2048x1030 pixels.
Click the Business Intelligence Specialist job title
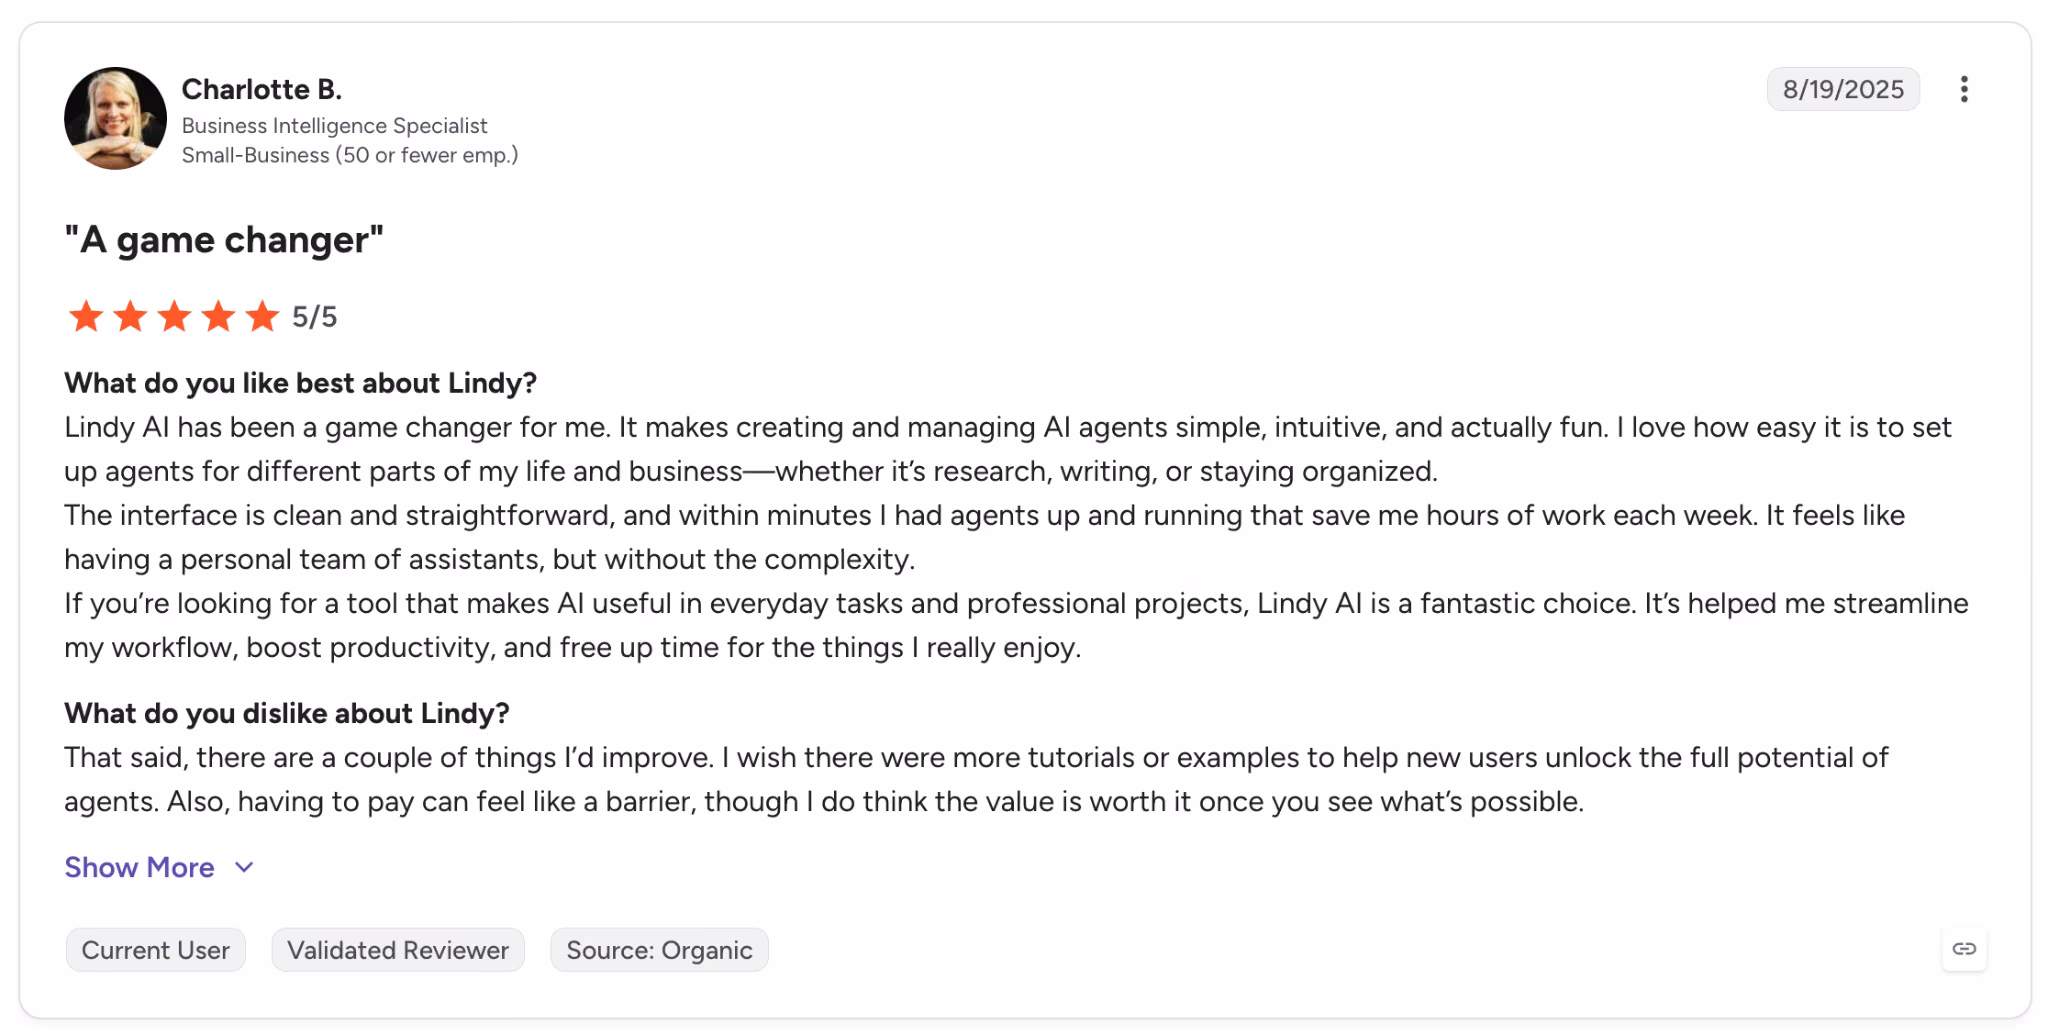coord(335,126)
